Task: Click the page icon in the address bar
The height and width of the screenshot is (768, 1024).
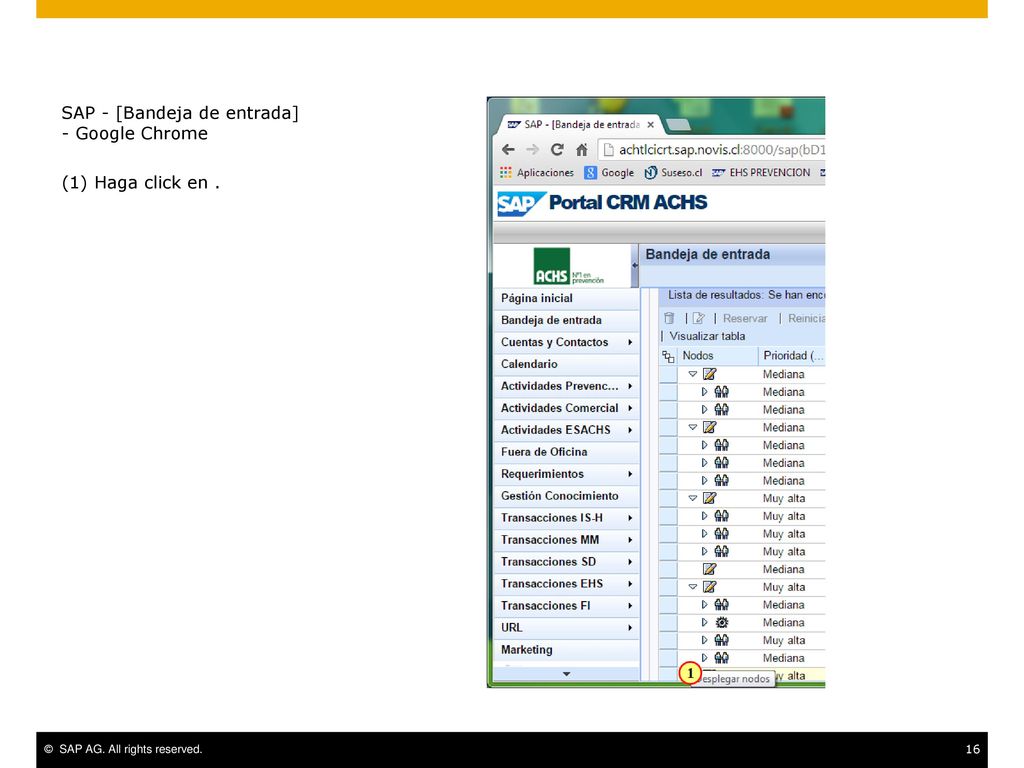Action: coord(608,150)
